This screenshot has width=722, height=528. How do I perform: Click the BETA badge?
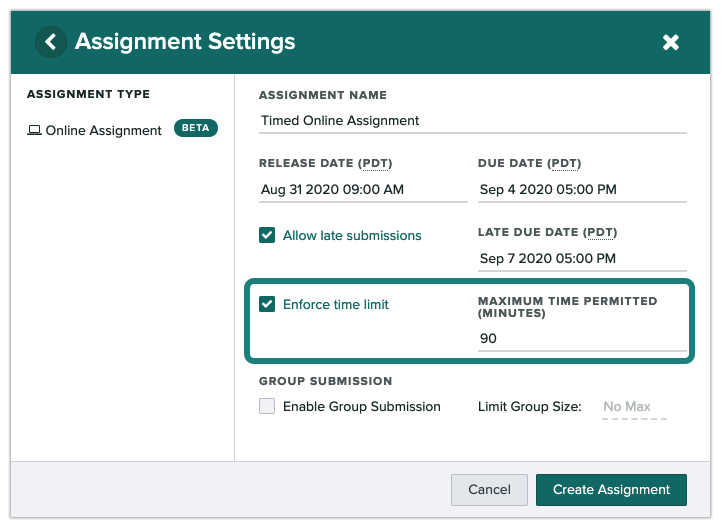[x=196, y=128]
